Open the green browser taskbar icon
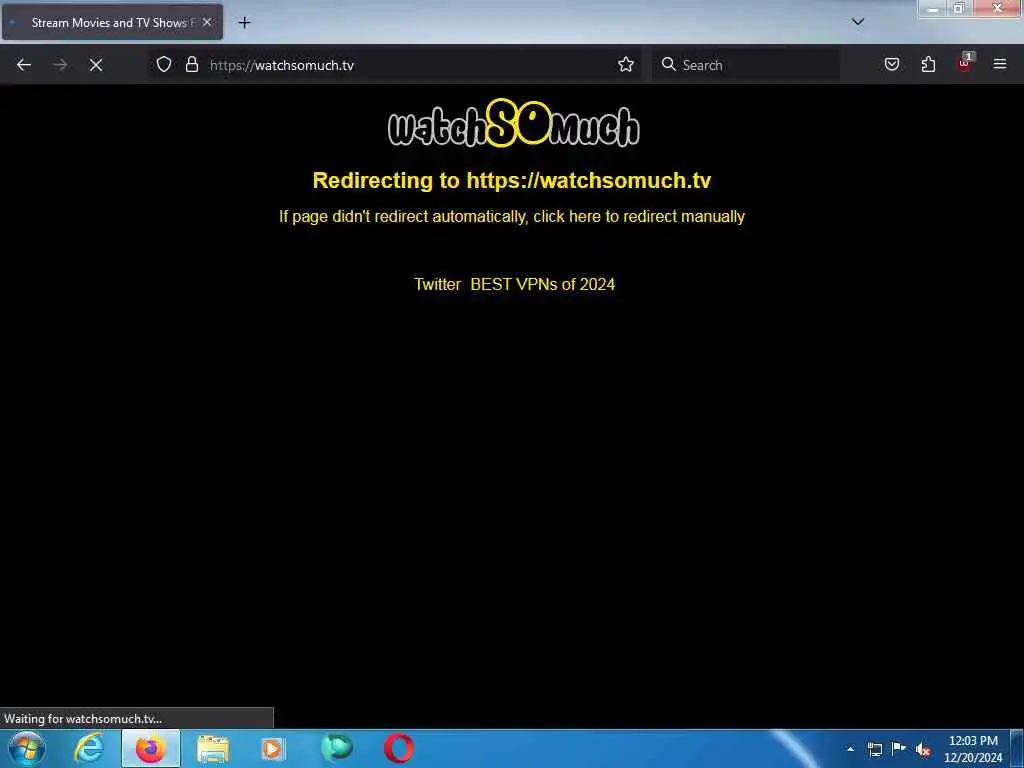Image resolution: width=1024 pixels, height=768 pixels. (337, 748)
